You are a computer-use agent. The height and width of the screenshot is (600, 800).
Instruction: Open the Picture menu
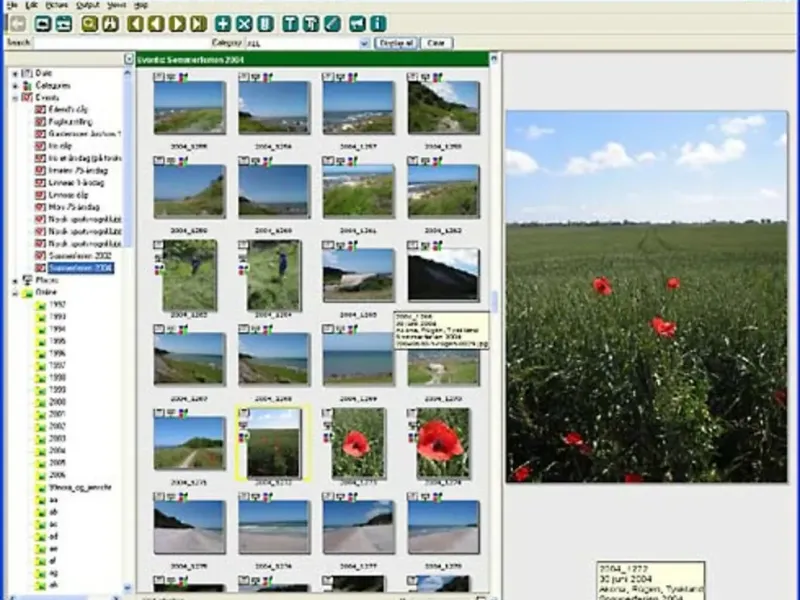coord(57,5)
